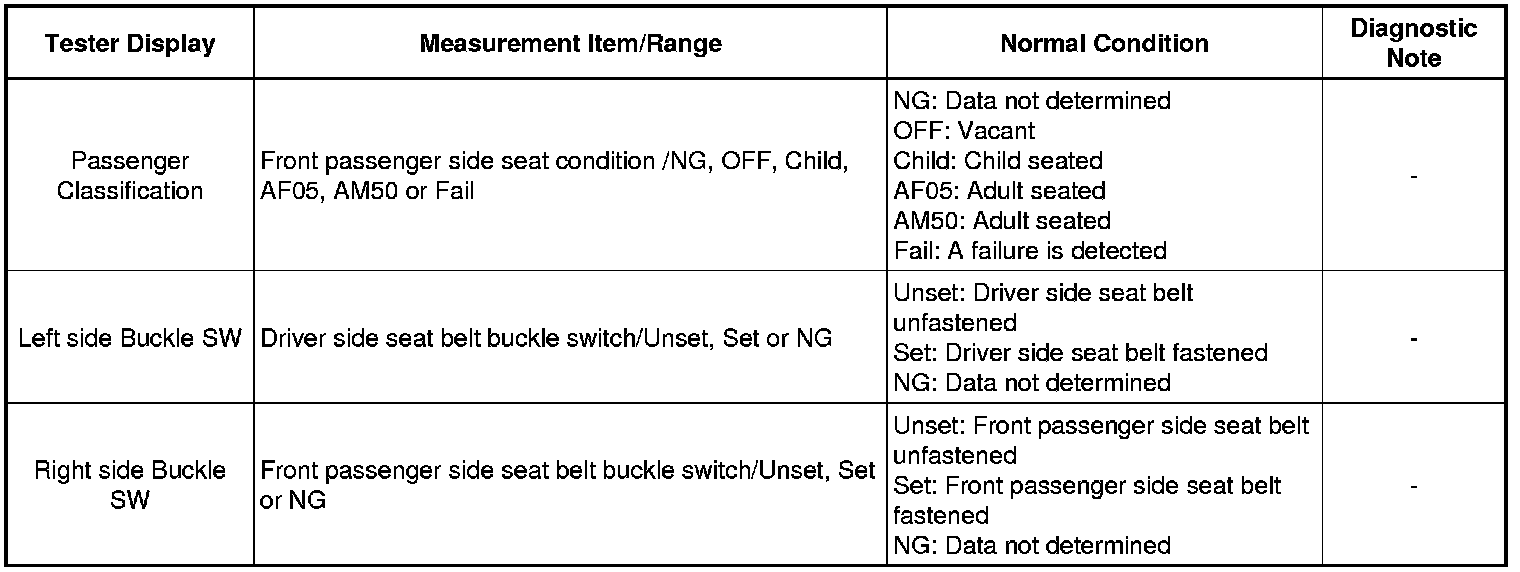This screenshot has width=1520, height=572.
Task: Click the Right side Buckle SW cell
Action: (x=130, y=485)
